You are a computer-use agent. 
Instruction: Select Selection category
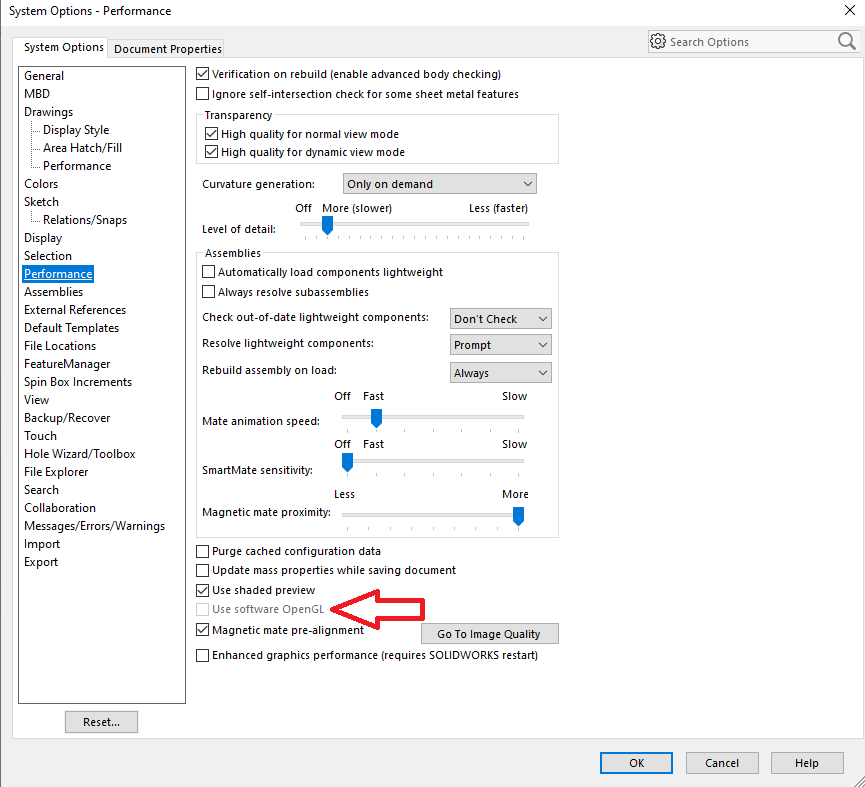tap(47, 256)
